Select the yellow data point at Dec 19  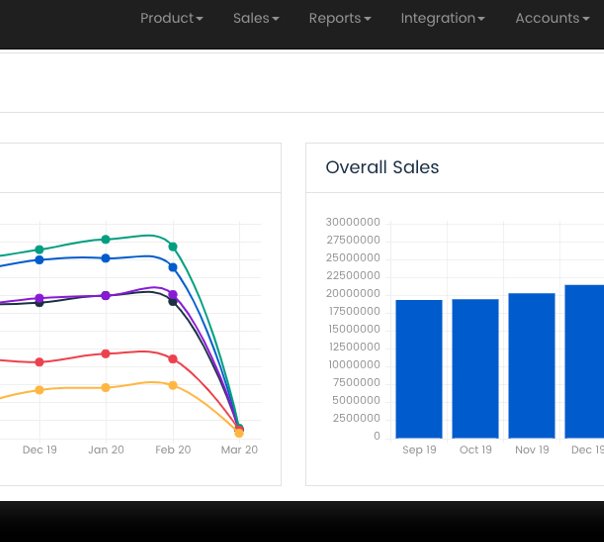coord(39,389)
